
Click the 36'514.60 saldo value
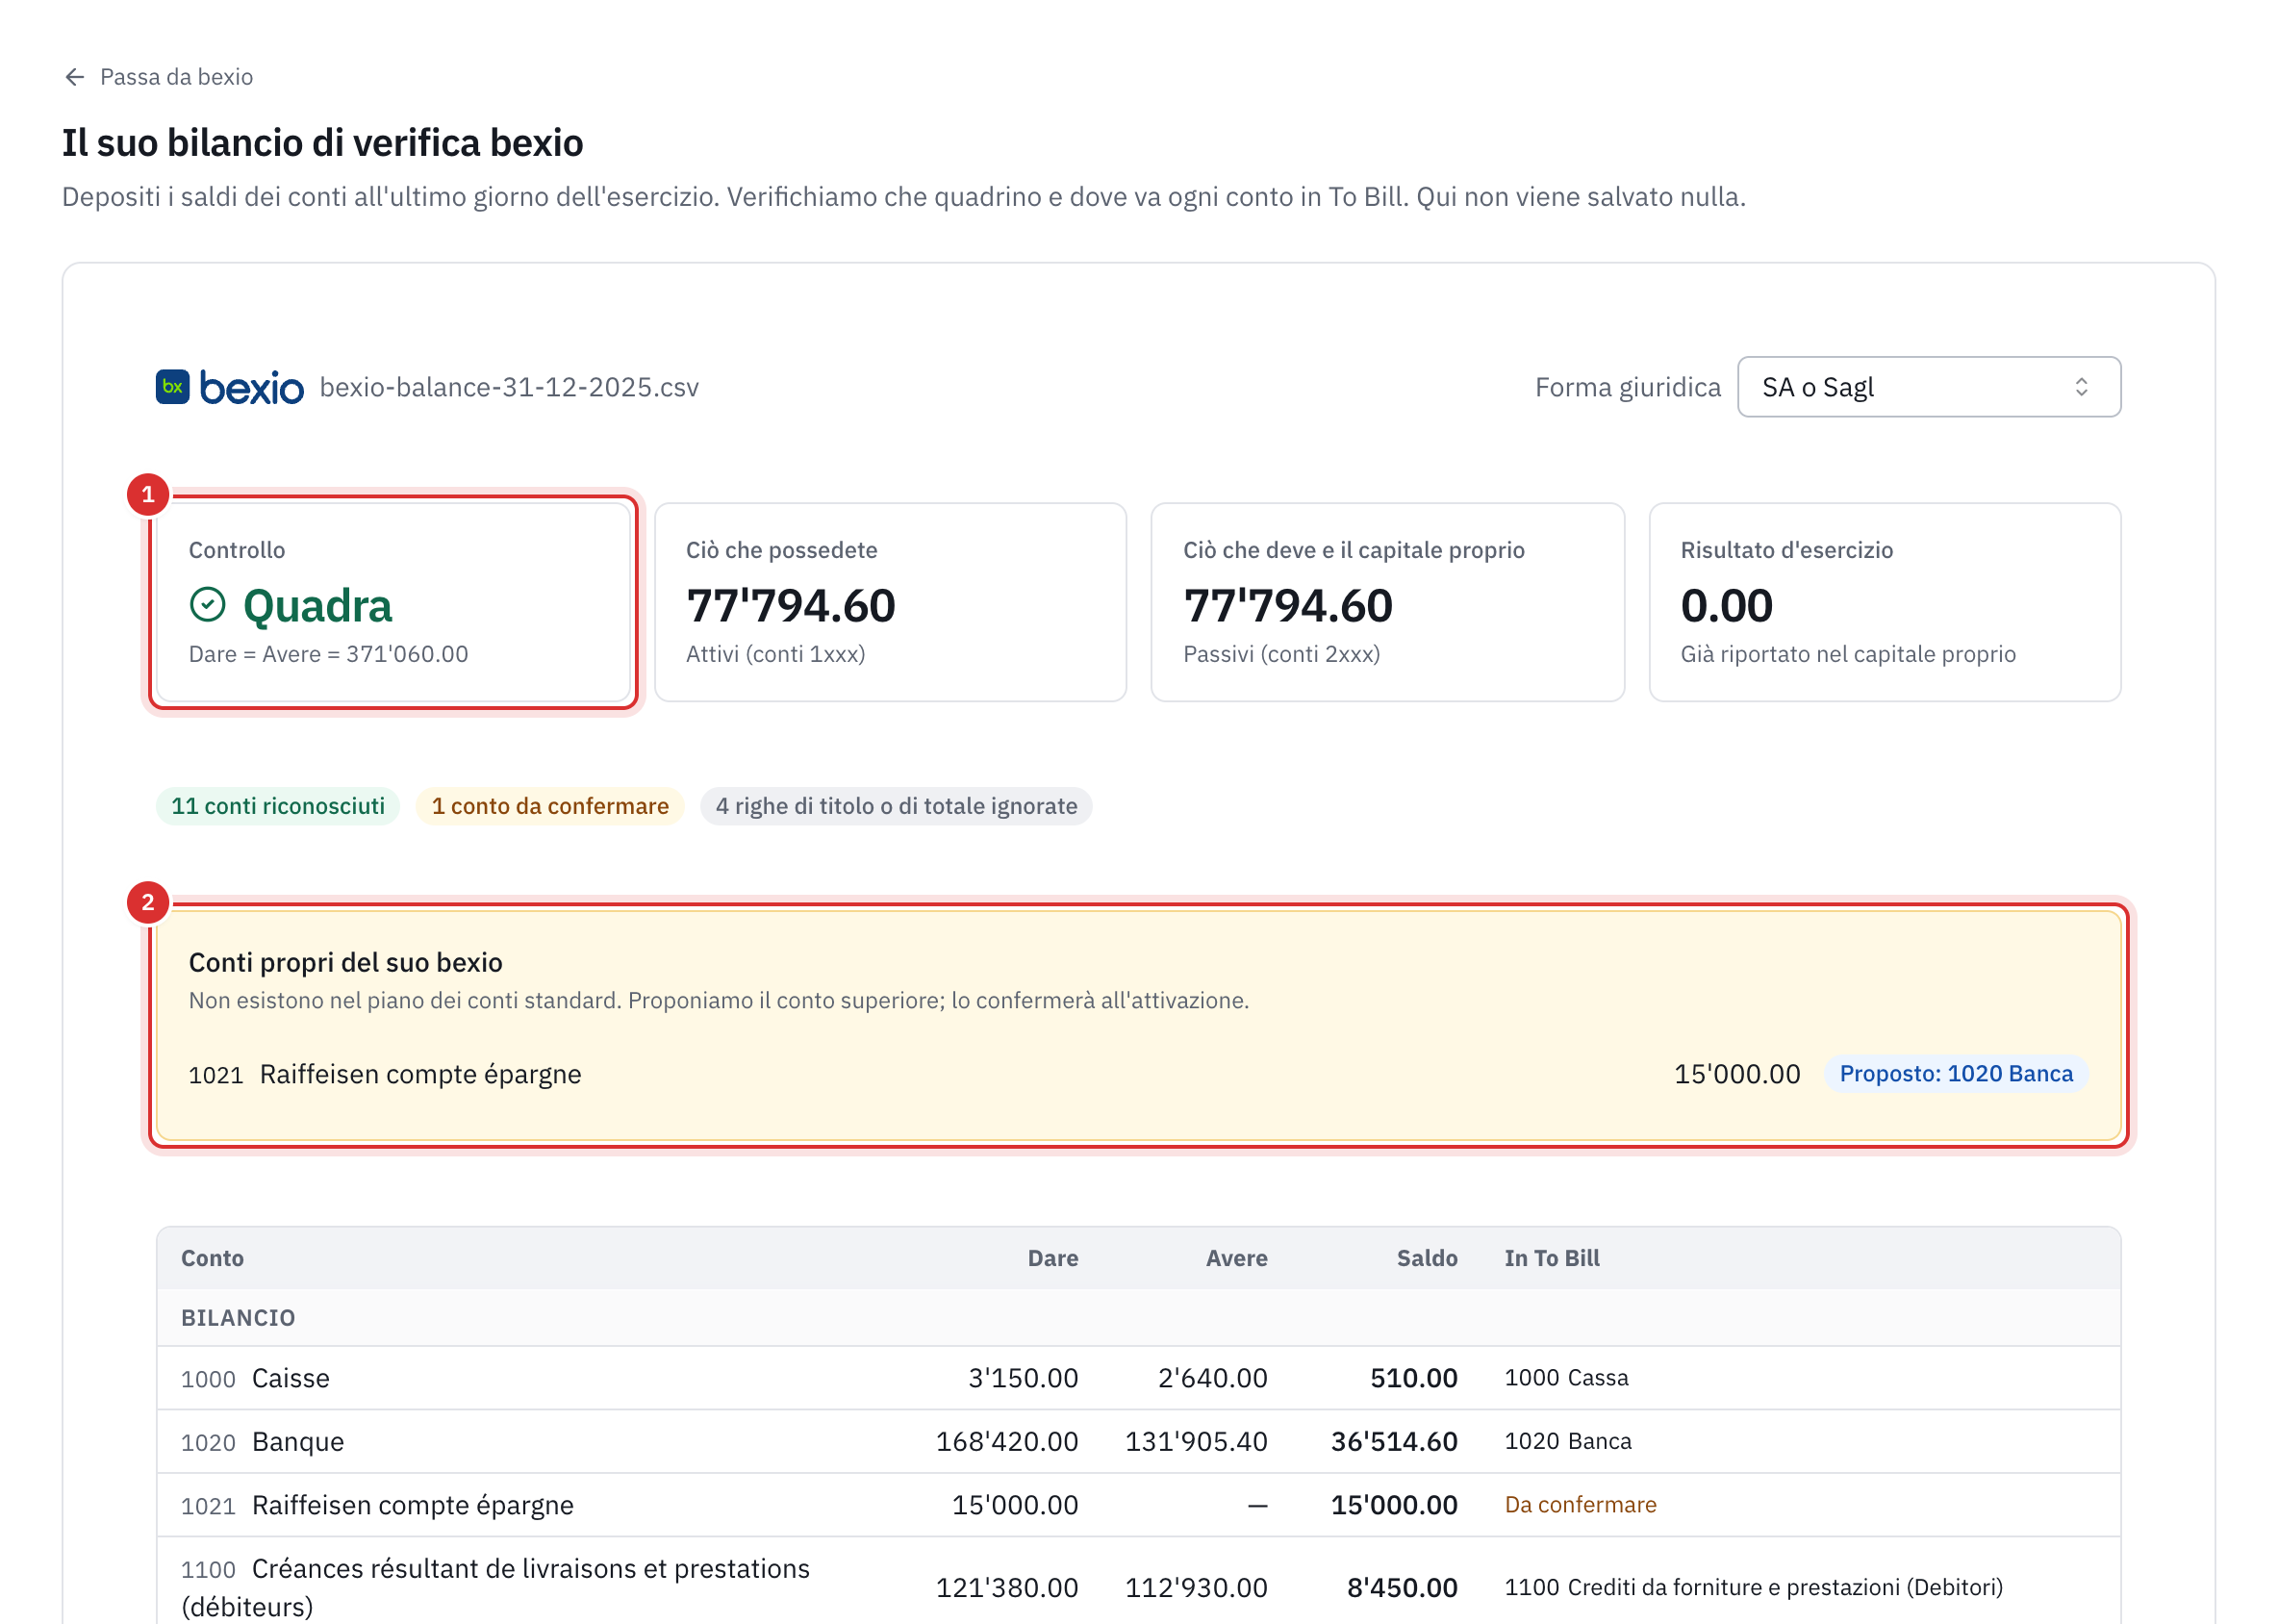tap(1393, 1441)
